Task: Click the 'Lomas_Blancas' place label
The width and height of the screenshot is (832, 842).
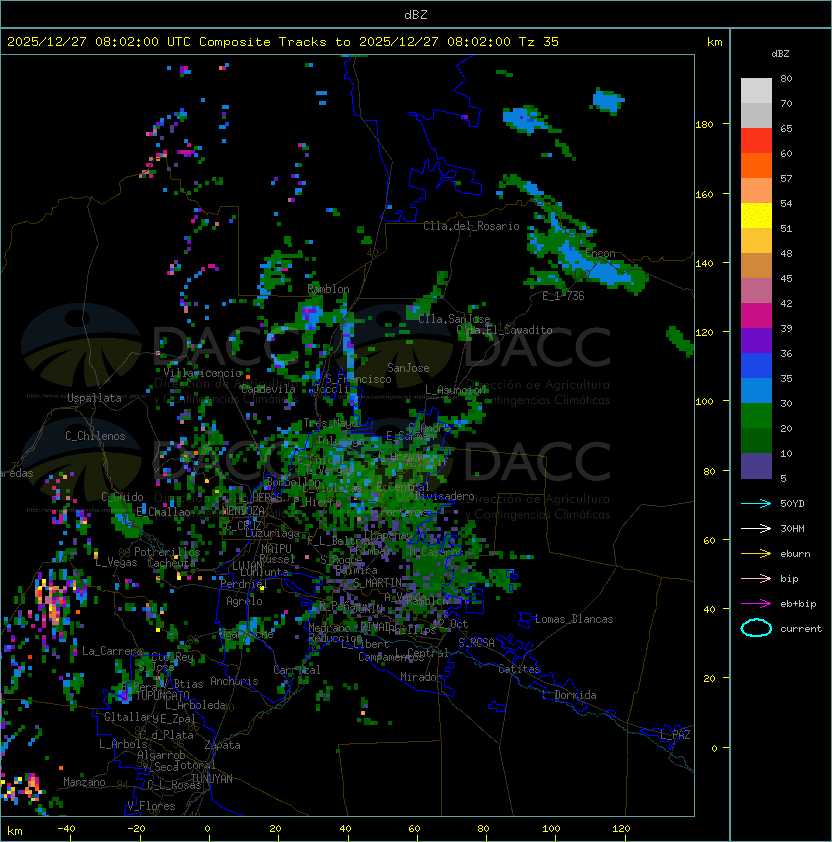Action: coord(574,619)
